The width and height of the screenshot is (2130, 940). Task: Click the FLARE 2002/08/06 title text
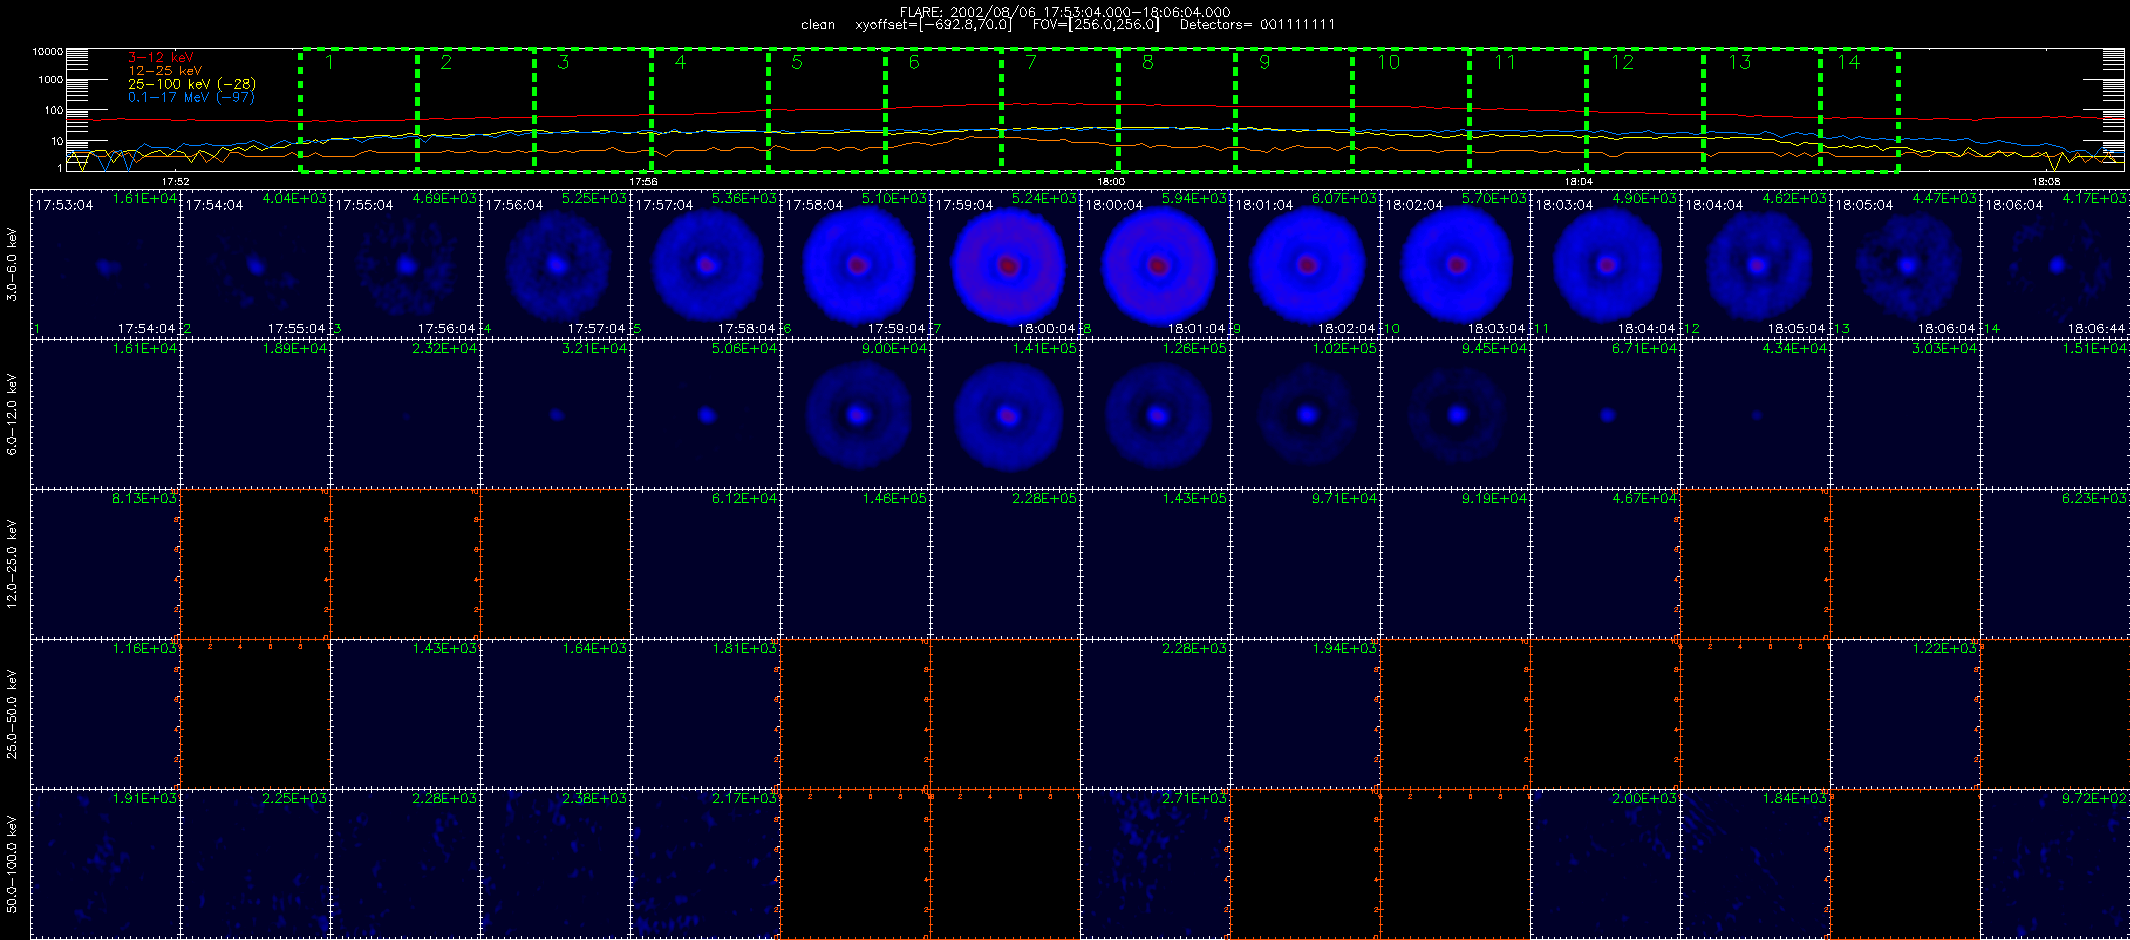1065,12
